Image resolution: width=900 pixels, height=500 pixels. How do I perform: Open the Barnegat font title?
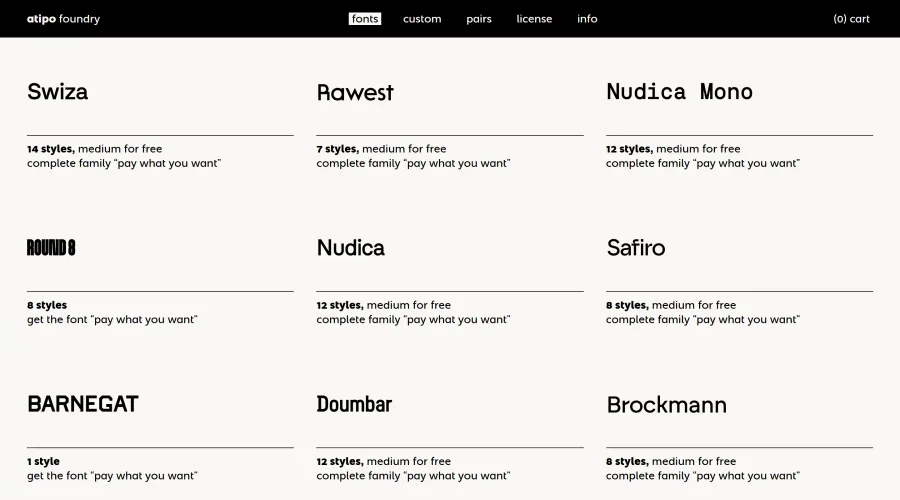pos(83,404)
